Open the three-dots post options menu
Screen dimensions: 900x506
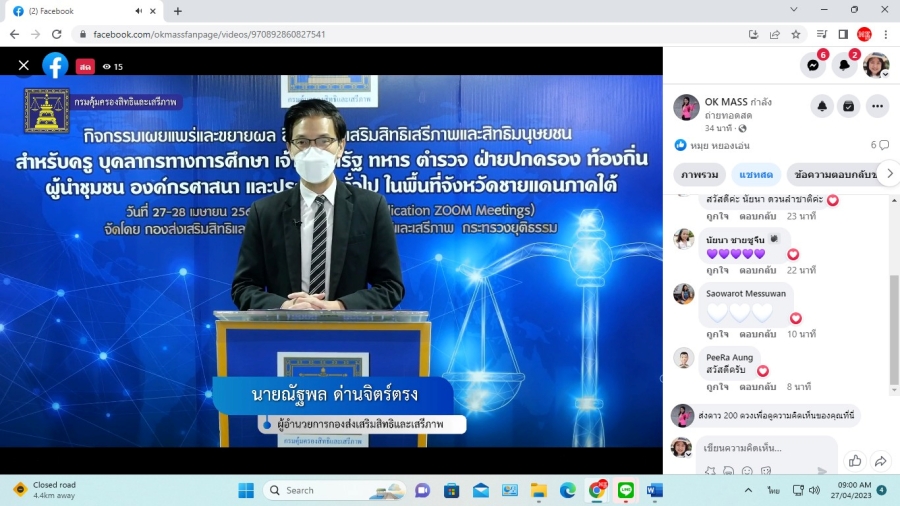click(x=877, y=106)
